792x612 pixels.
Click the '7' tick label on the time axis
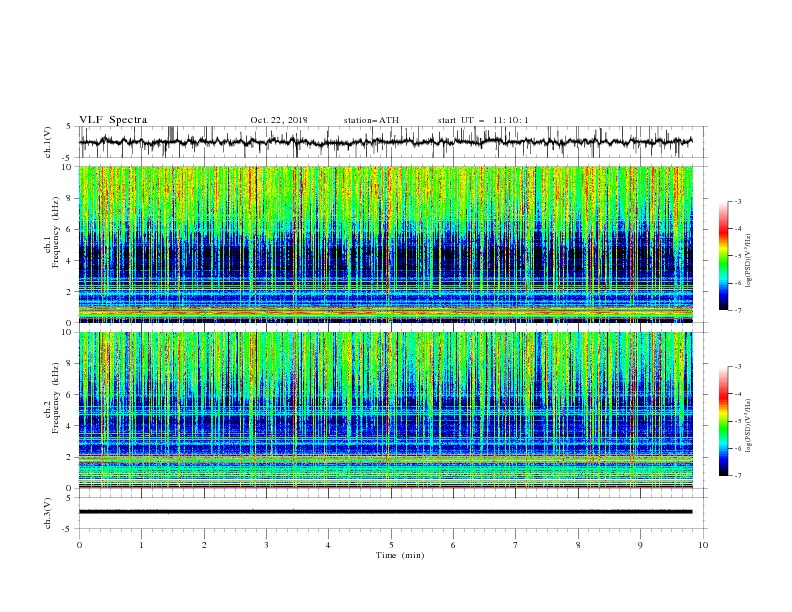(x=516, y=545)
